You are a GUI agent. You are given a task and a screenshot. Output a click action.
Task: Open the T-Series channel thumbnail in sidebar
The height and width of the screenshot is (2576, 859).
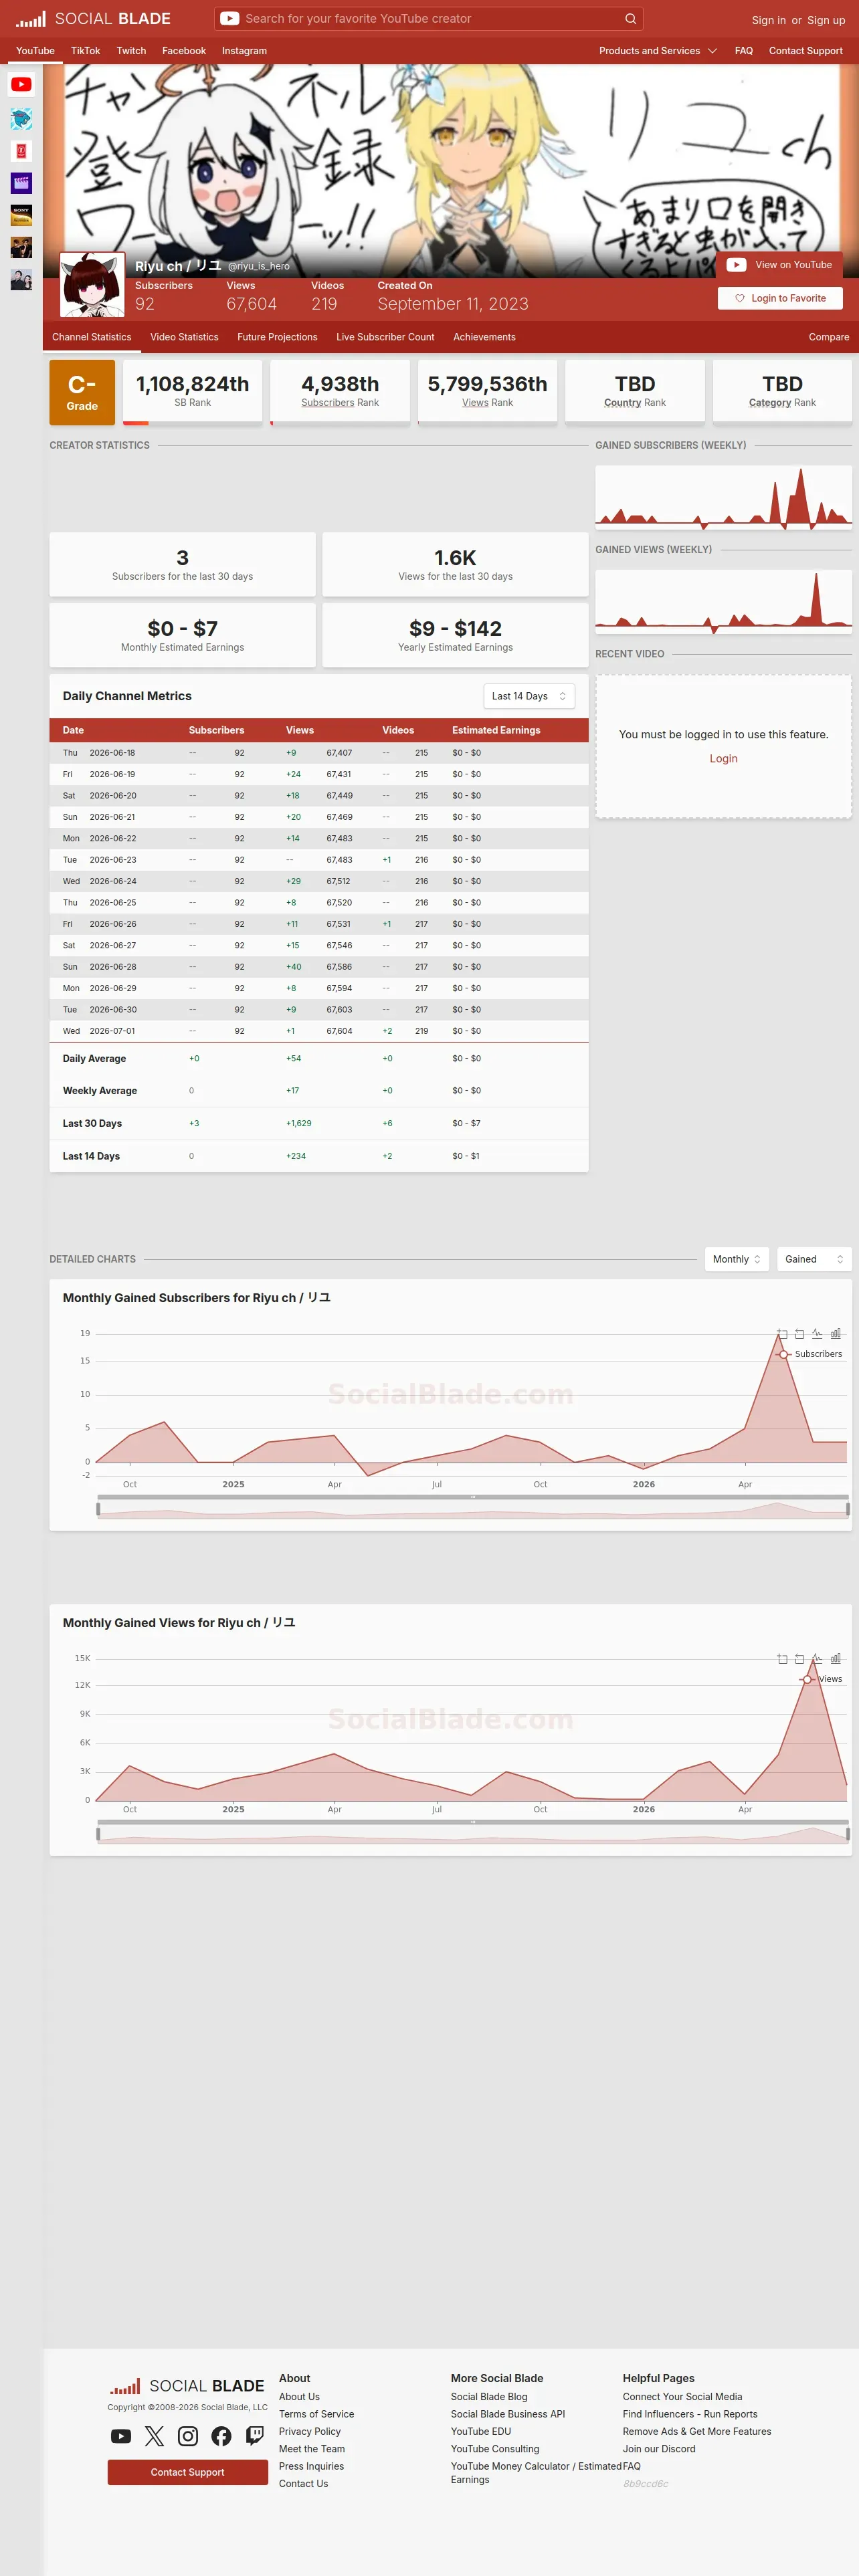[x=21, y=151]
